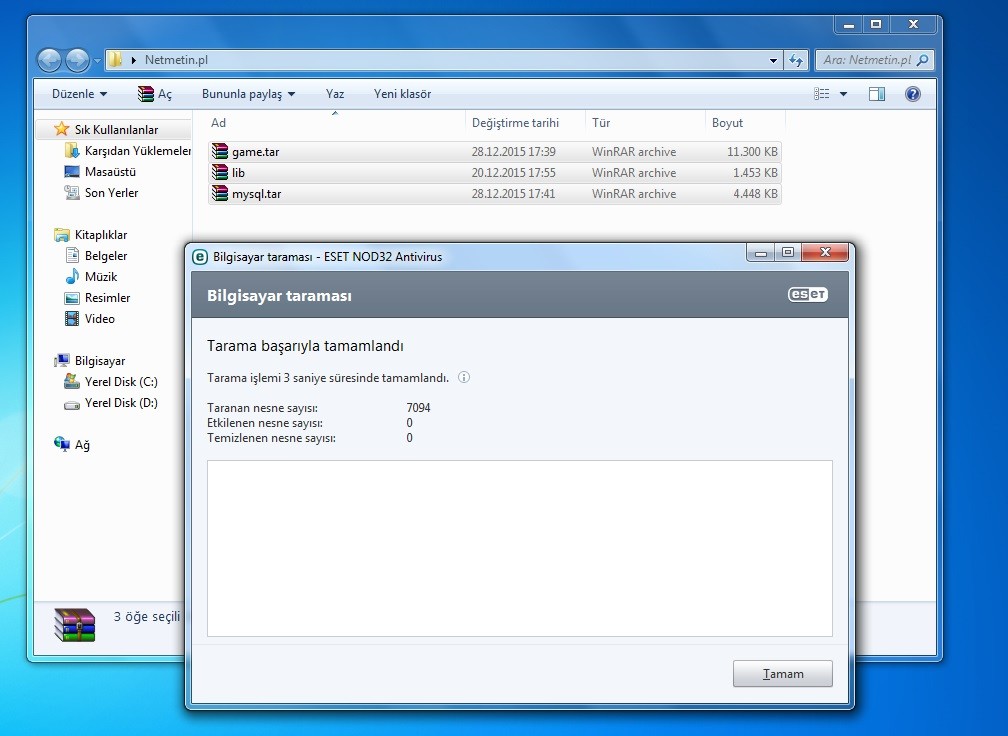
Task: Open the view options dropdown arrow
Action: tap(843, 94)
